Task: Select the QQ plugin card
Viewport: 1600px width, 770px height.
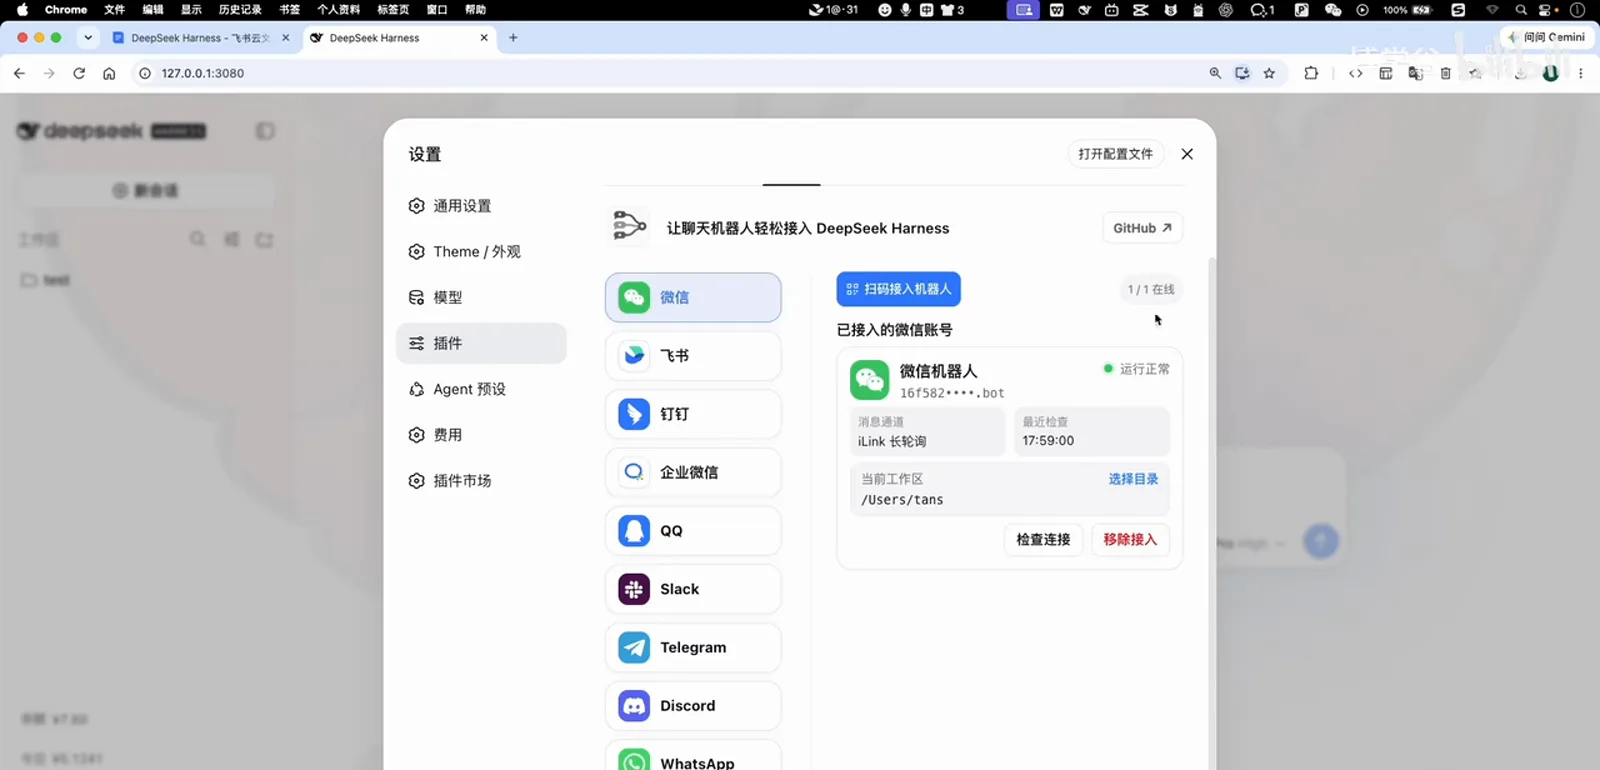Action: click(693, 531)
